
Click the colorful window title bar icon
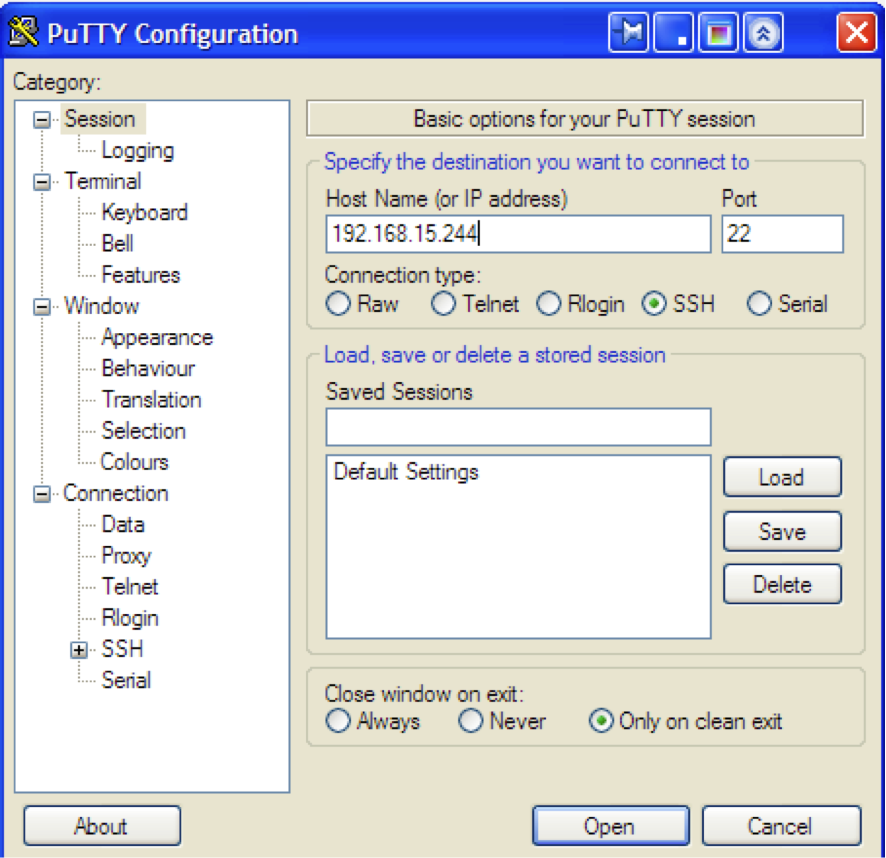point(719,33)
